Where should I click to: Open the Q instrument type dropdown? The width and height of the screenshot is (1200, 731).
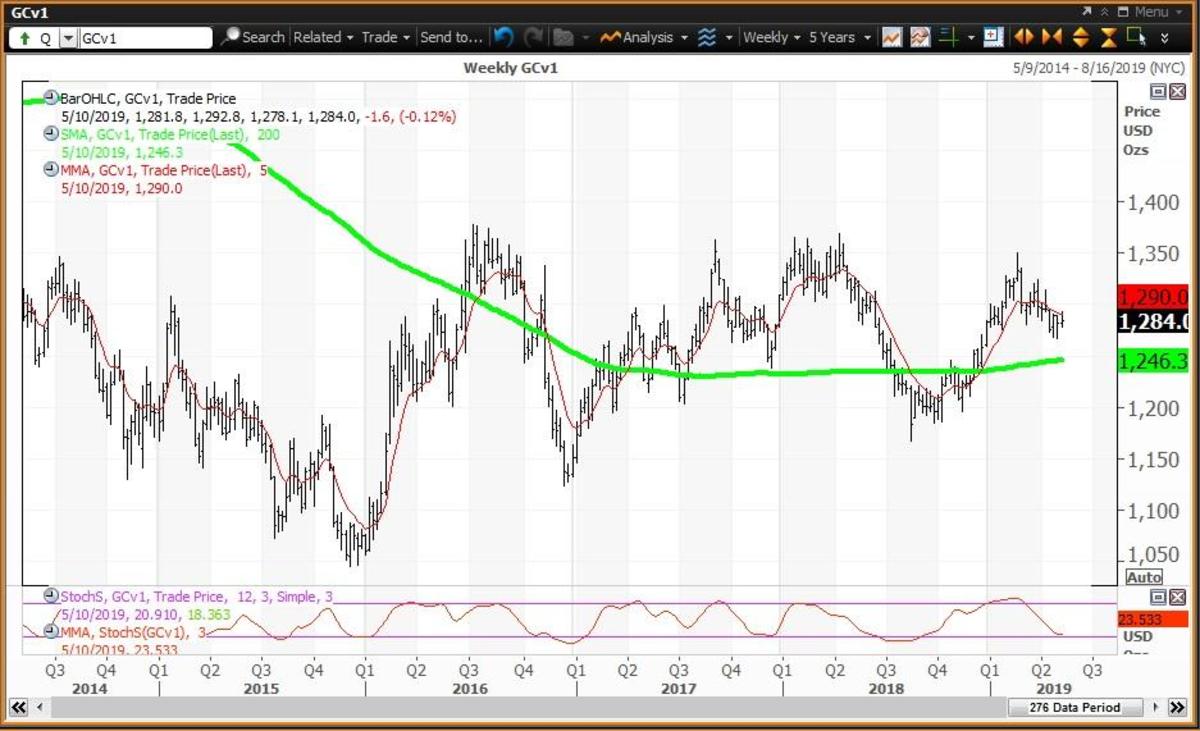(x=67, y=38)
